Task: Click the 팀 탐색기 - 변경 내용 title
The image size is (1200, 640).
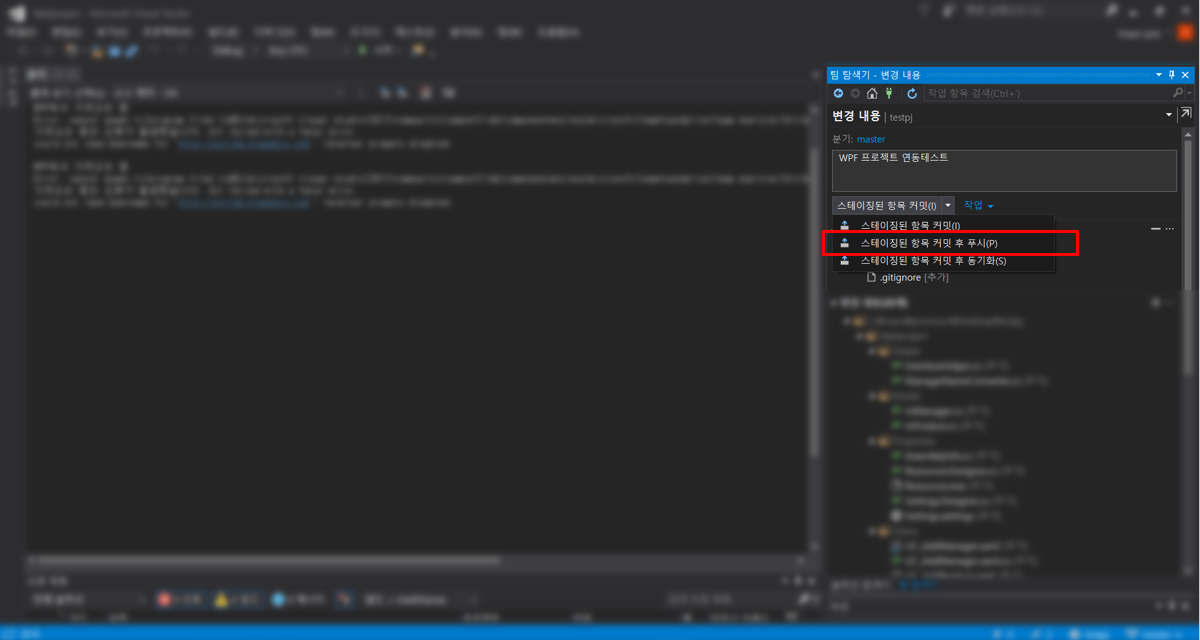Action: (876, 75)
